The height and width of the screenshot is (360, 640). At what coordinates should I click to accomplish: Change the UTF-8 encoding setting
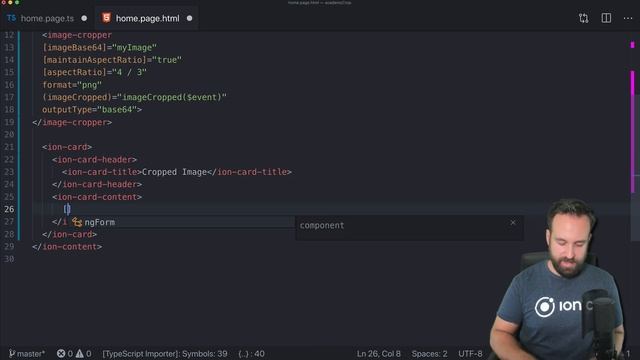(470, 353)
